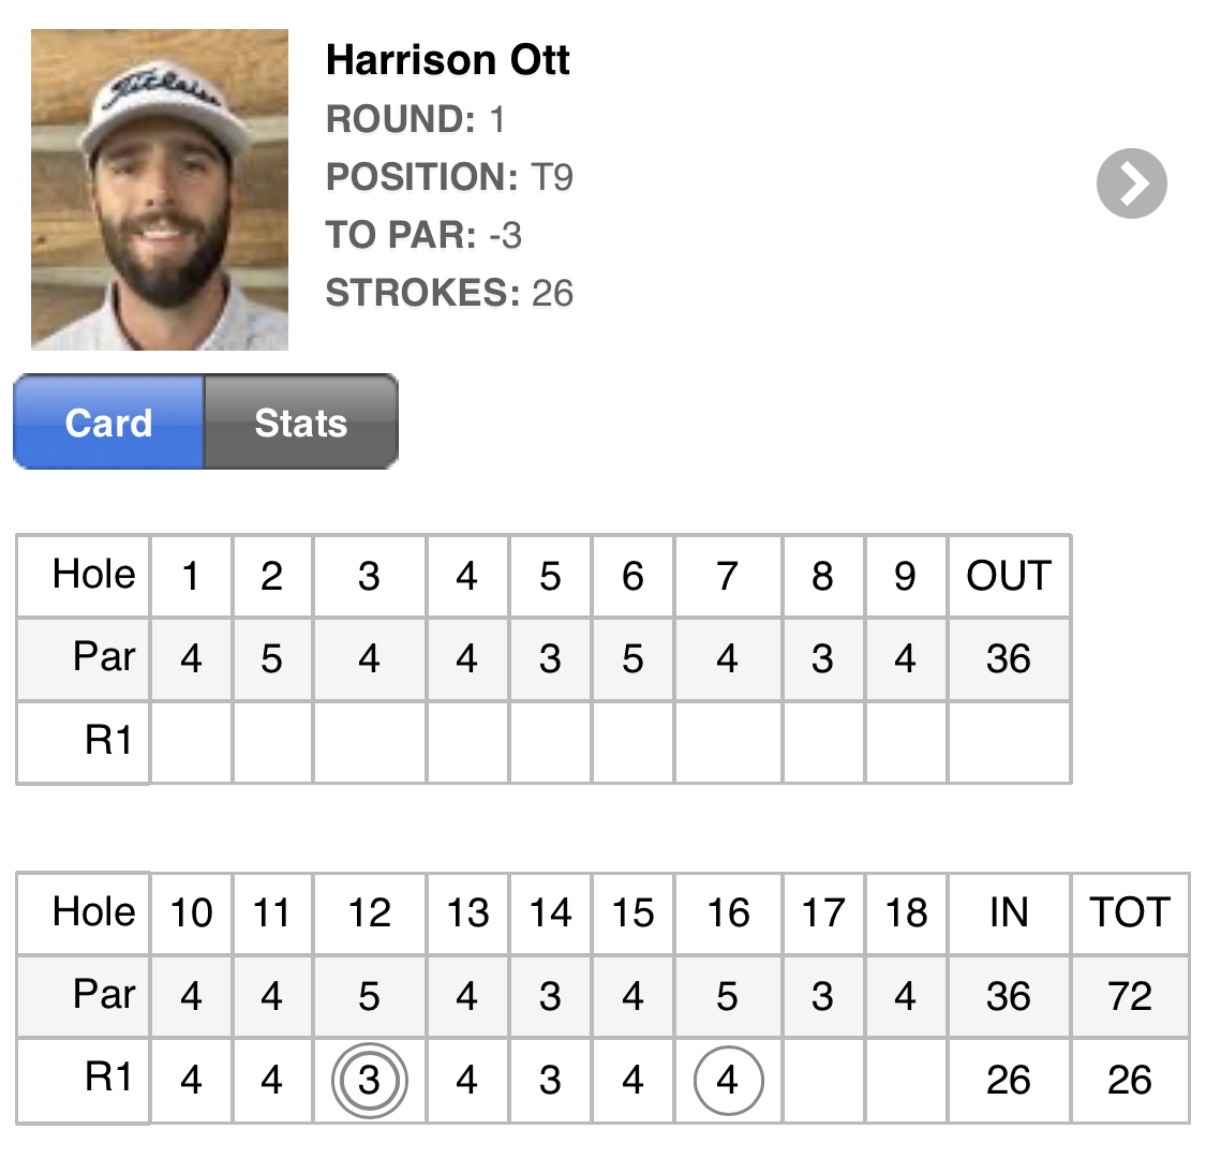The width and height of the screenshot is (1206, 1168).
Task: Click the IN column header
Action: (1009, 912)
